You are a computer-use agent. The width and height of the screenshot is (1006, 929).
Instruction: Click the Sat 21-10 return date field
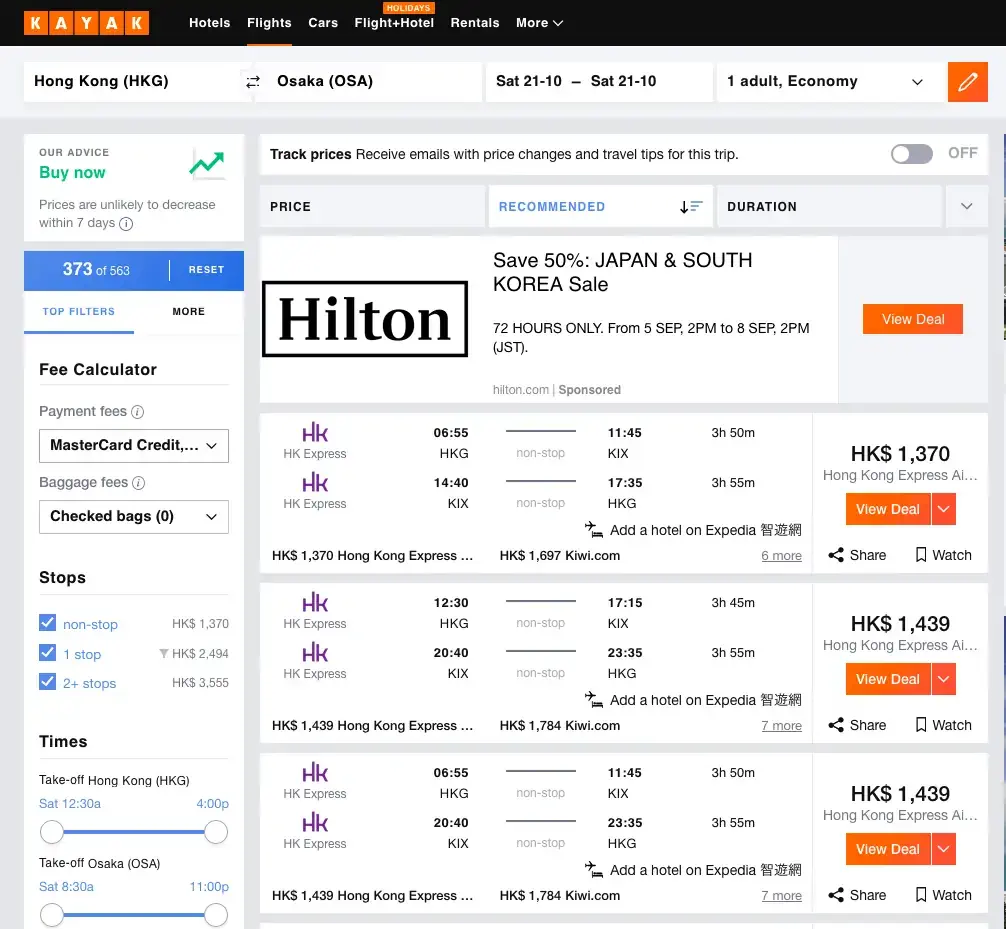(x=624, y=81)
